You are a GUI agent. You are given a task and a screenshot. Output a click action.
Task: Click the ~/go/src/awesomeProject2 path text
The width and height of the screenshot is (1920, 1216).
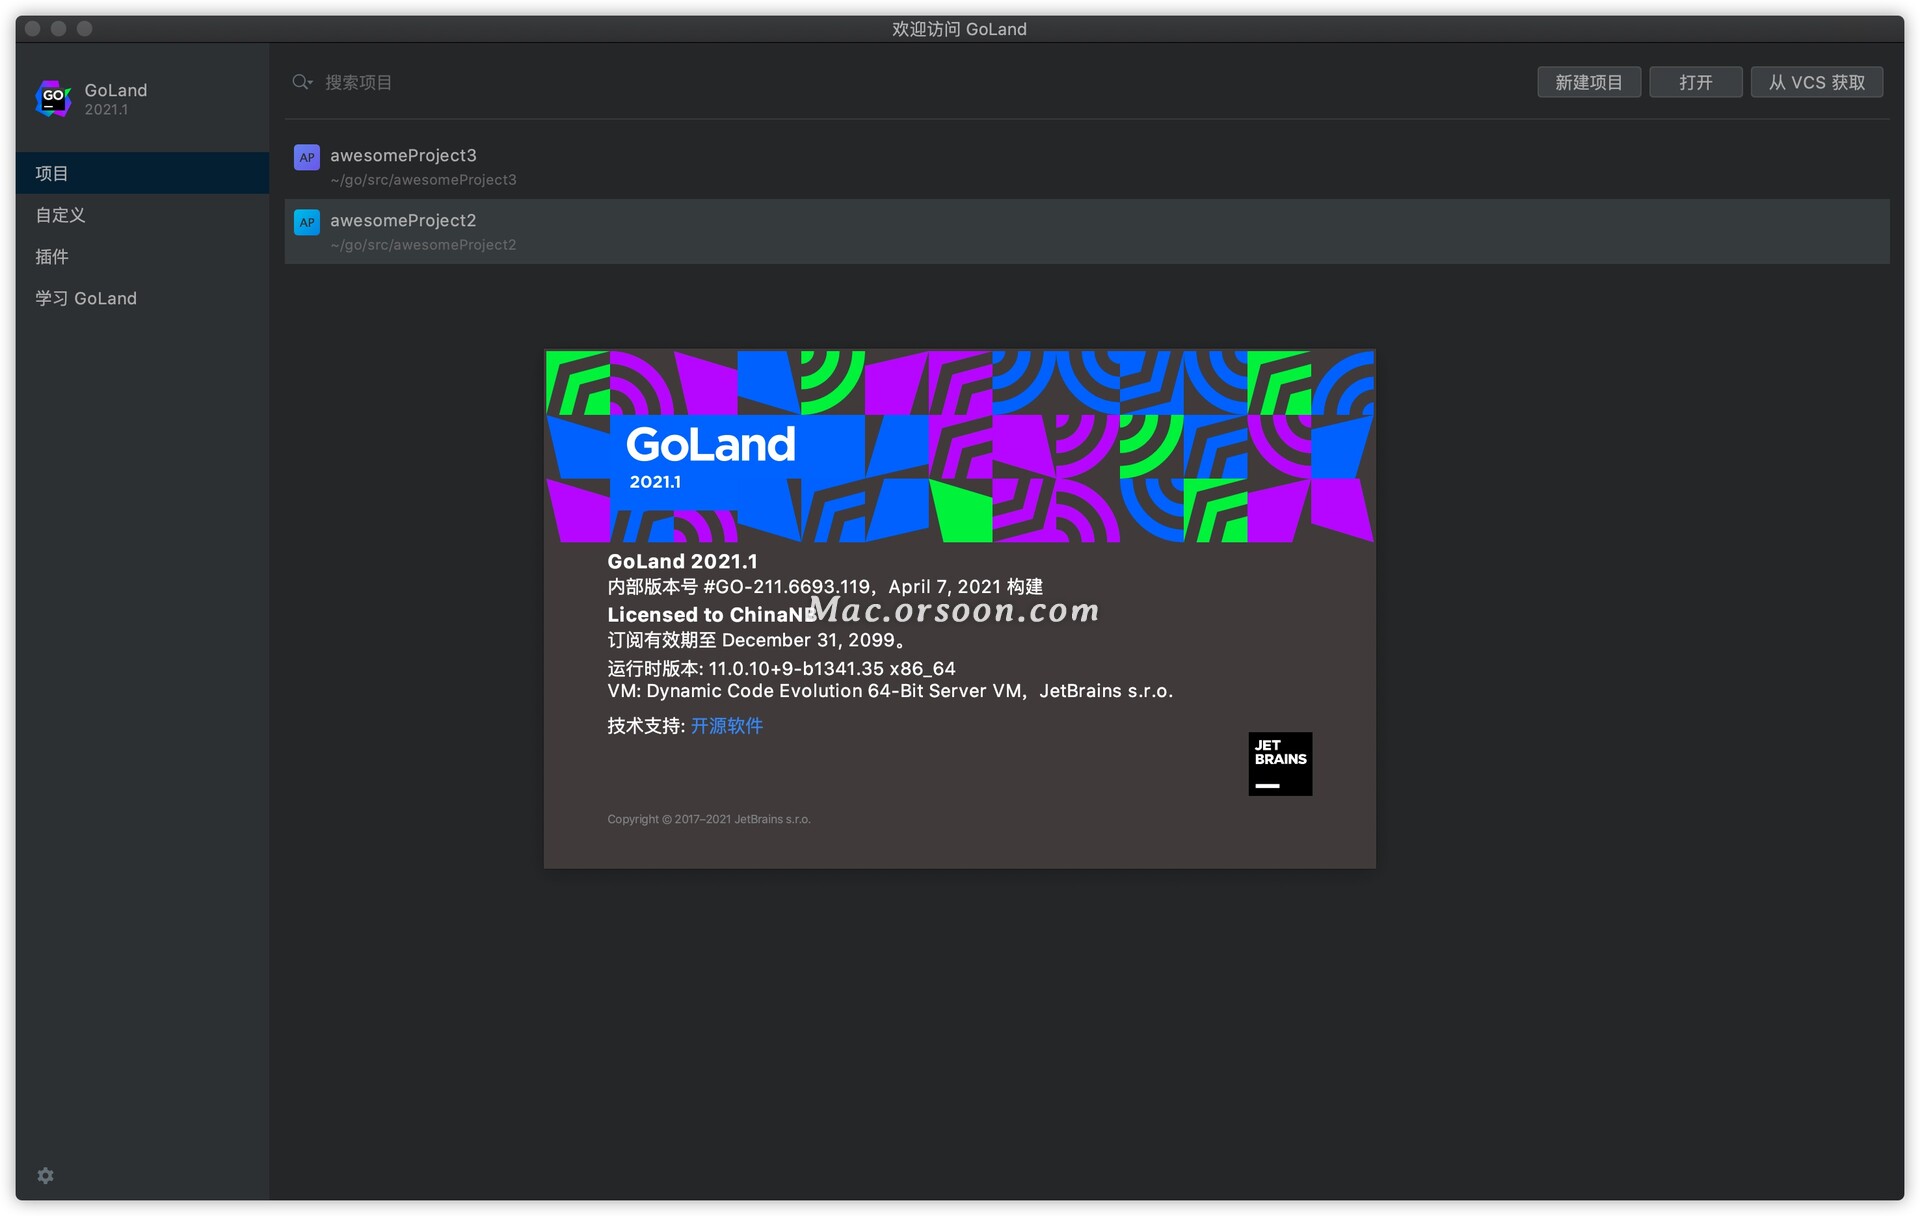tap(423, 245)
